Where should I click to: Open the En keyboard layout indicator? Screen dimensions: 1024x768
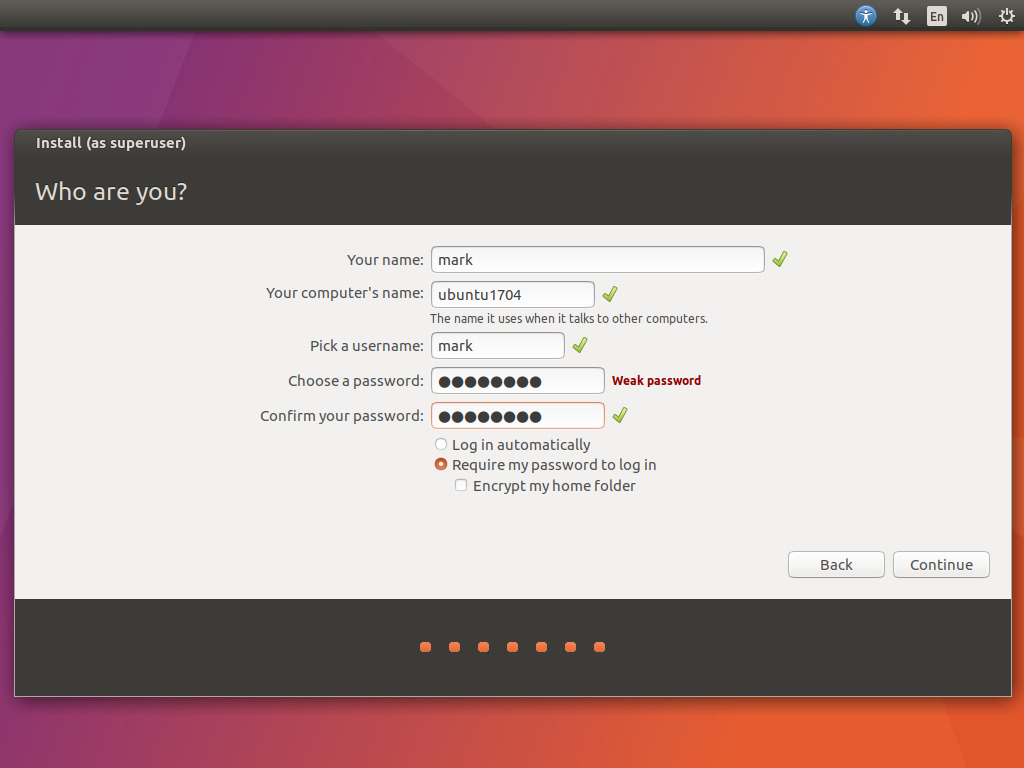pyautogui.click(x=936, y=16)
